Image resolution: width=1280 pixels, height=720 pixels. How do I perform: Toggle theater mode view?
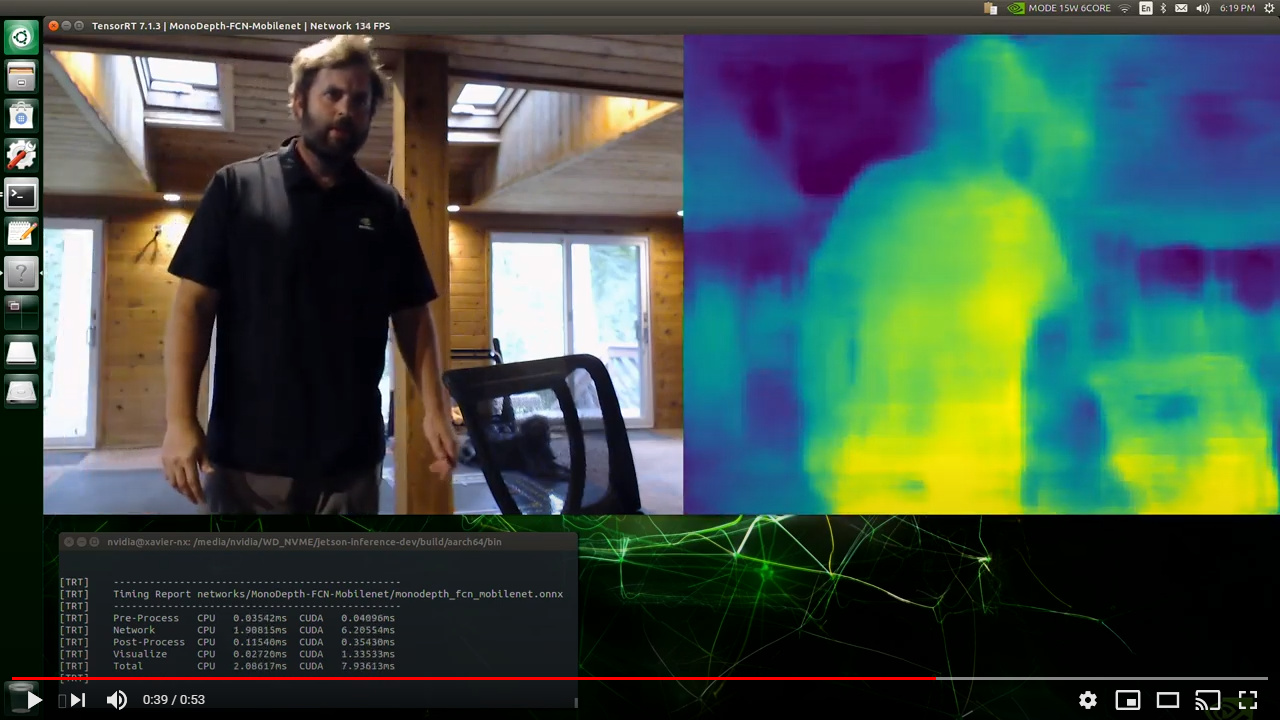1168,700
